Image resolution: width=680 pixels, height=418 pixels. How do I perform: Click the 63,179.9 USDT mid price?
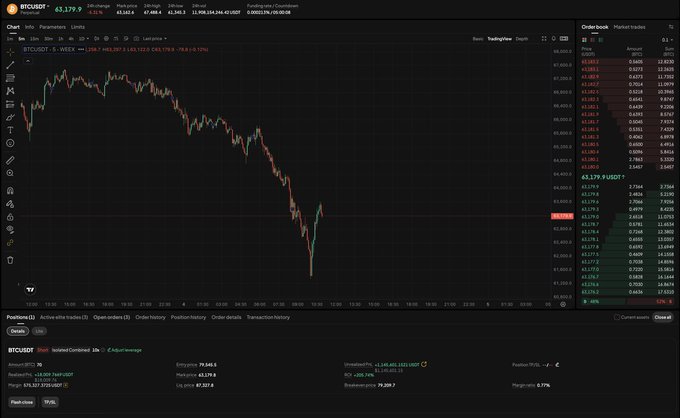point(603,177)
